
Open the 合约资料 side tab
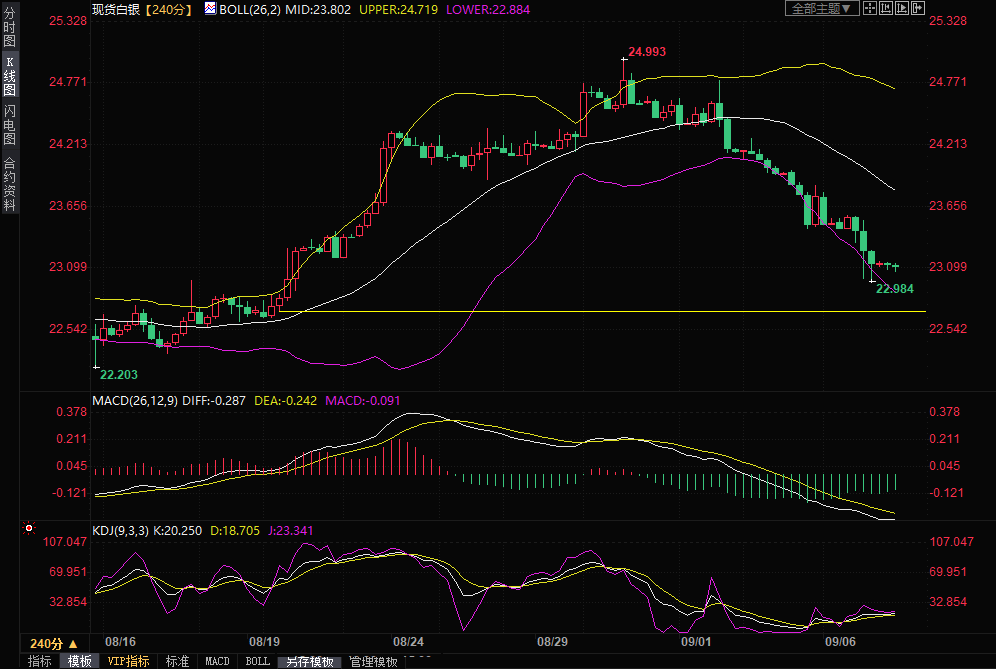[x=9, y=183]
